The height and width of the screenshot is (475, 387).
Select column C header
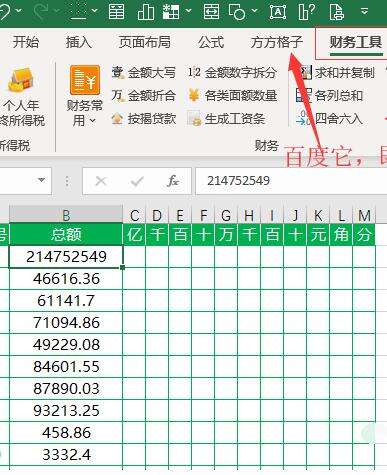(x=134, y=215)
